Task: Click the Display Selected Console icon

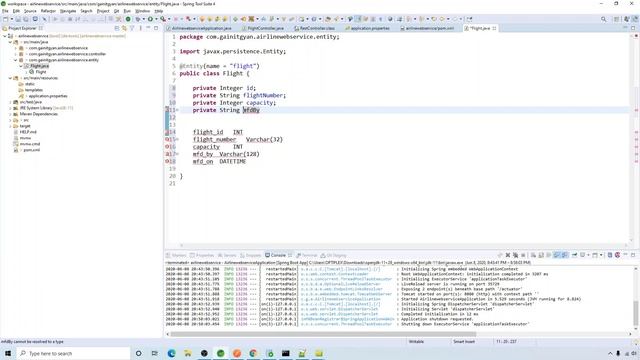Action: pos(583,255)
